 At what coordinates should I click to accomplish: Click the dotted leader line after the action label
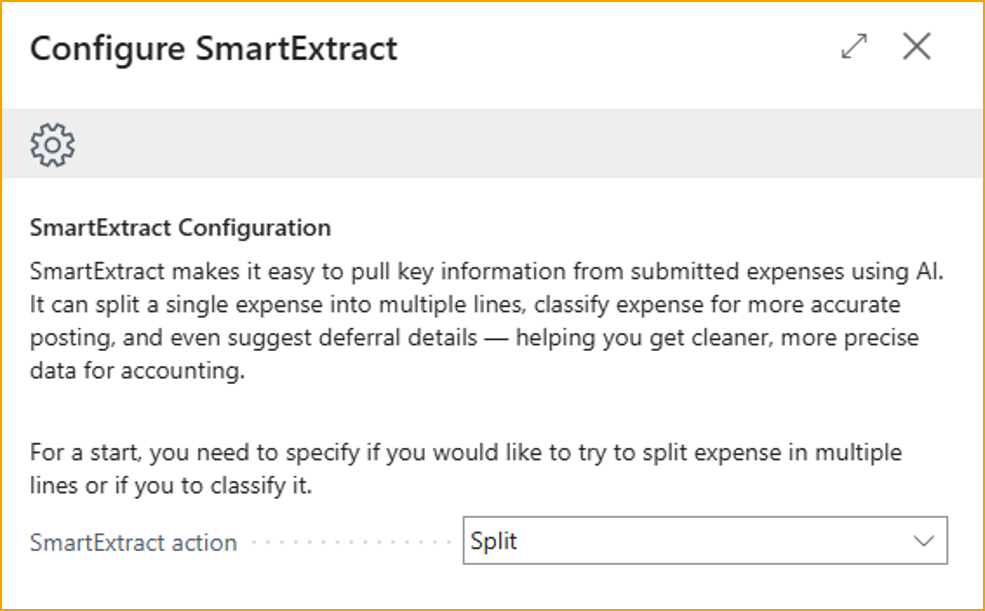tap(350, 543)
